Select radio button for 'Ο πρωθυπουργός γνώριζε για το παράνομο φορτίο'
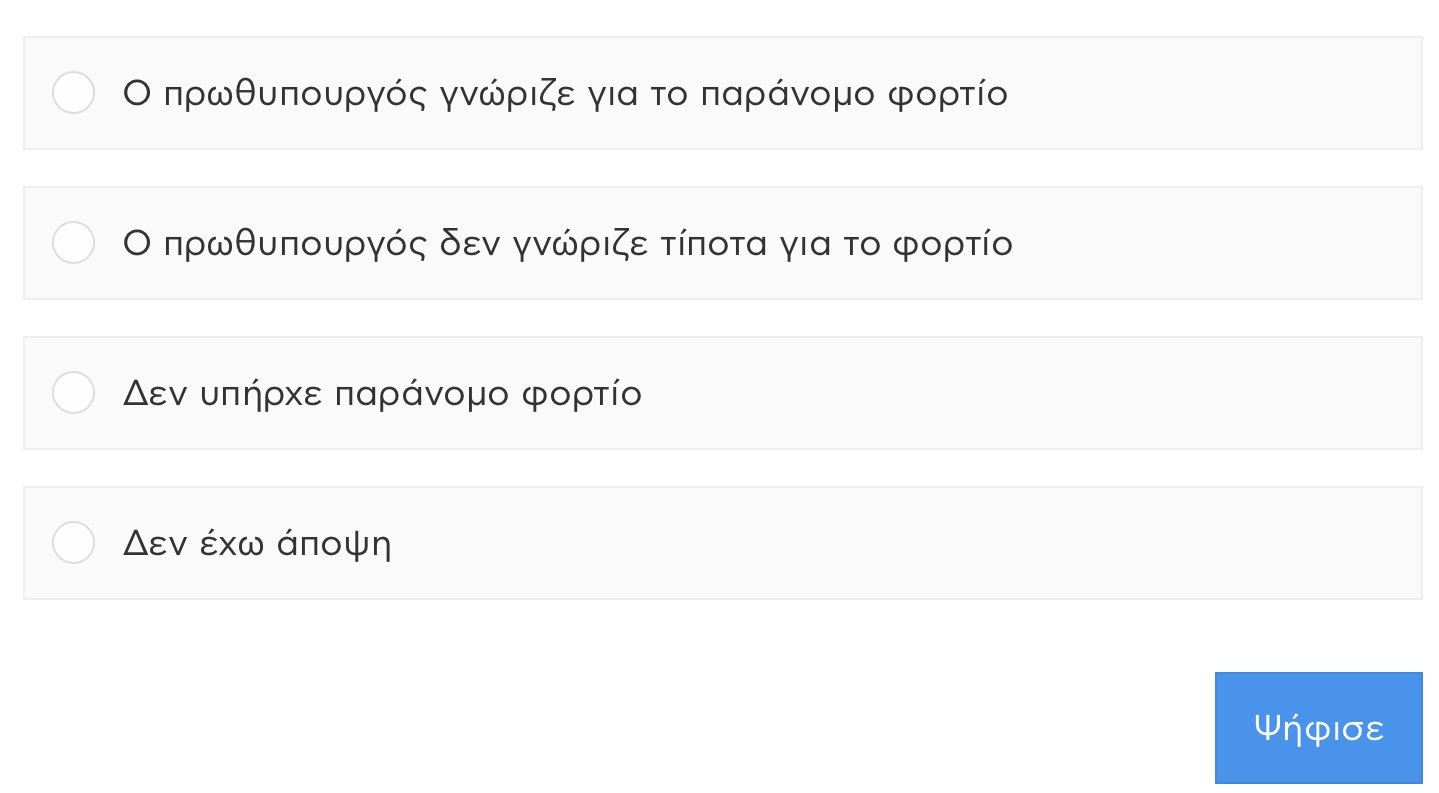This screenshot has width=1439, height=793. point(73,93)
